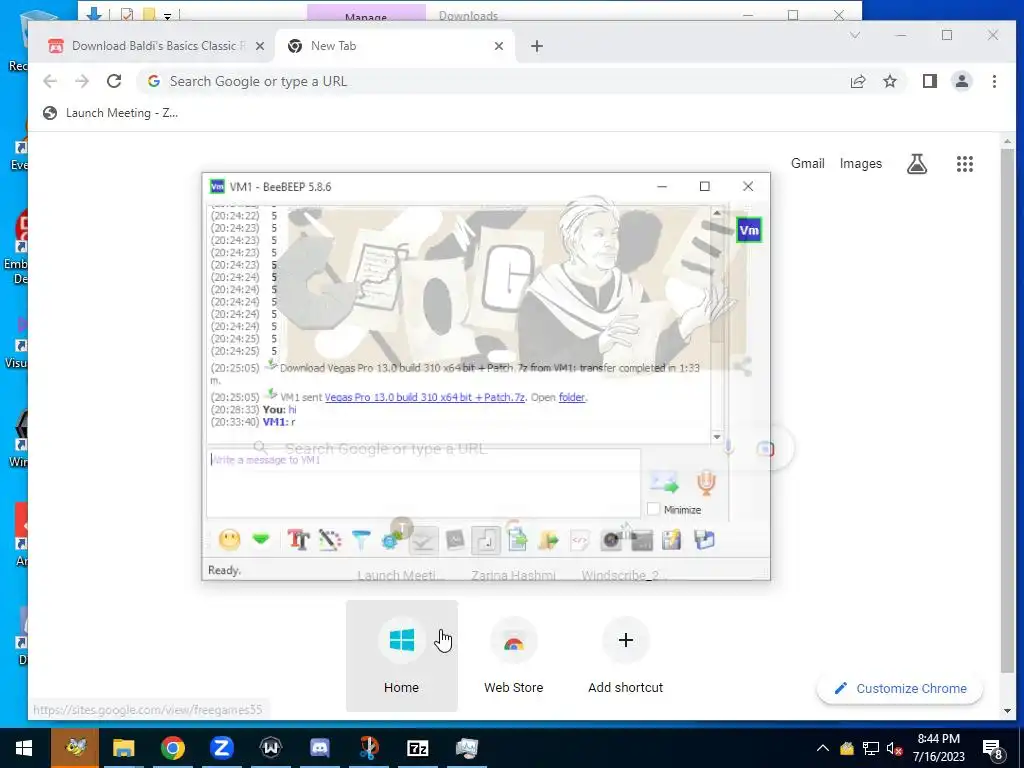Screen dimensions: 1024x768
Task: Click the blue gear icon in the chat toolbar
Action: point(392,540)
